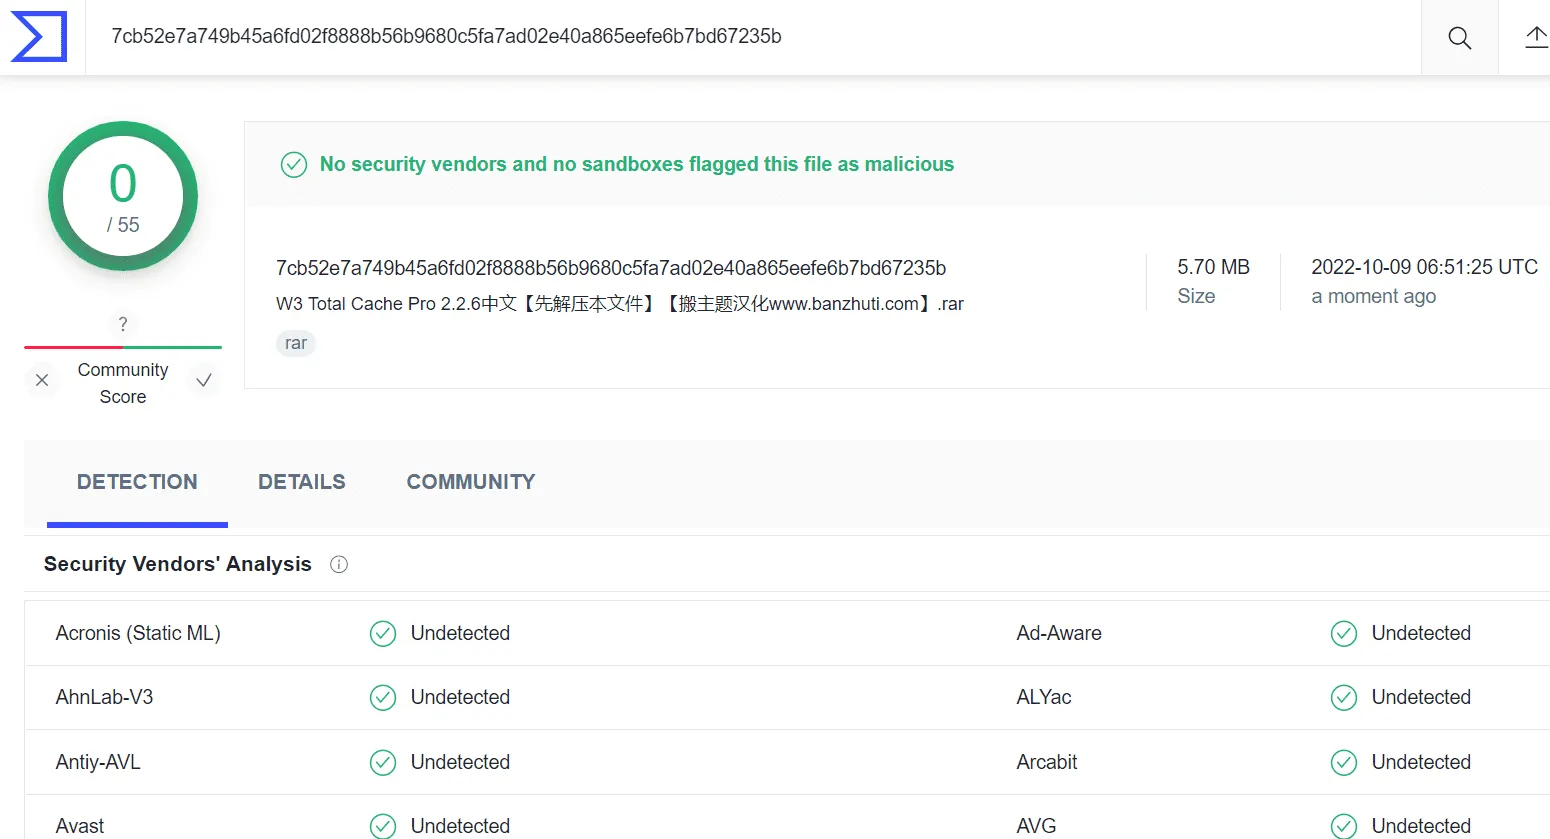Open the VirusTotal home logo
Screen dimensions: 1550x839
point(39,37)
